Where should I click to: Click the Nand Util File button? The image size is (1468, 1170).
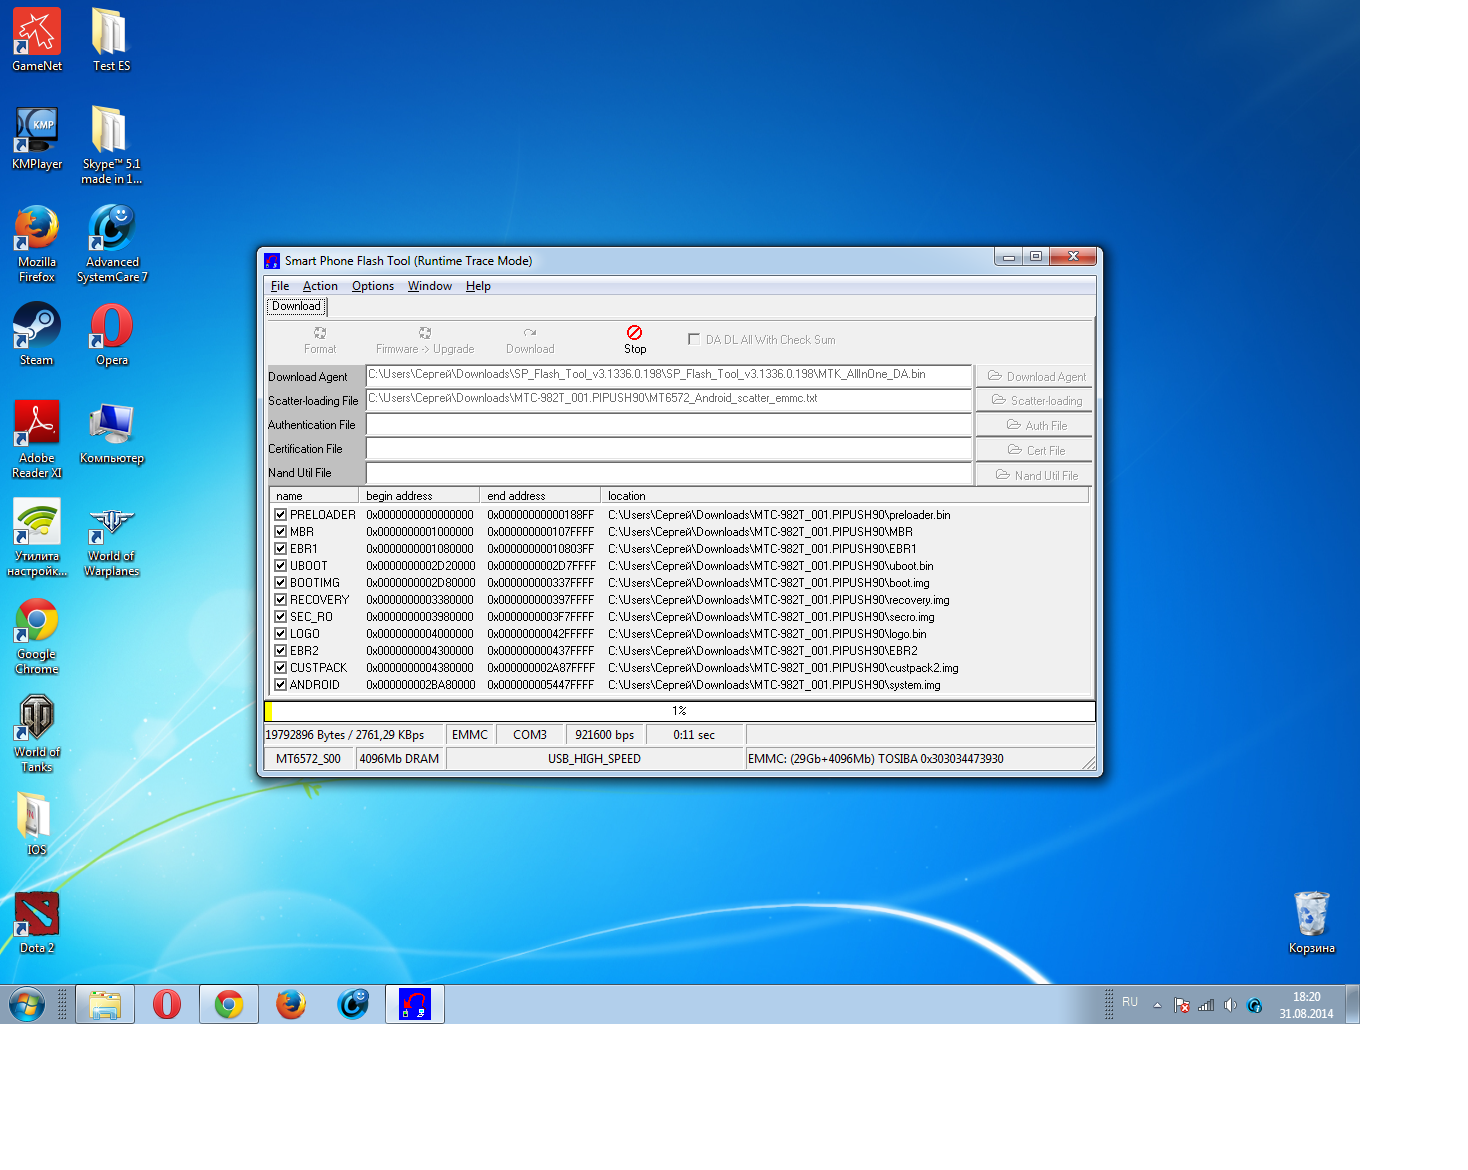(1034, 476)
